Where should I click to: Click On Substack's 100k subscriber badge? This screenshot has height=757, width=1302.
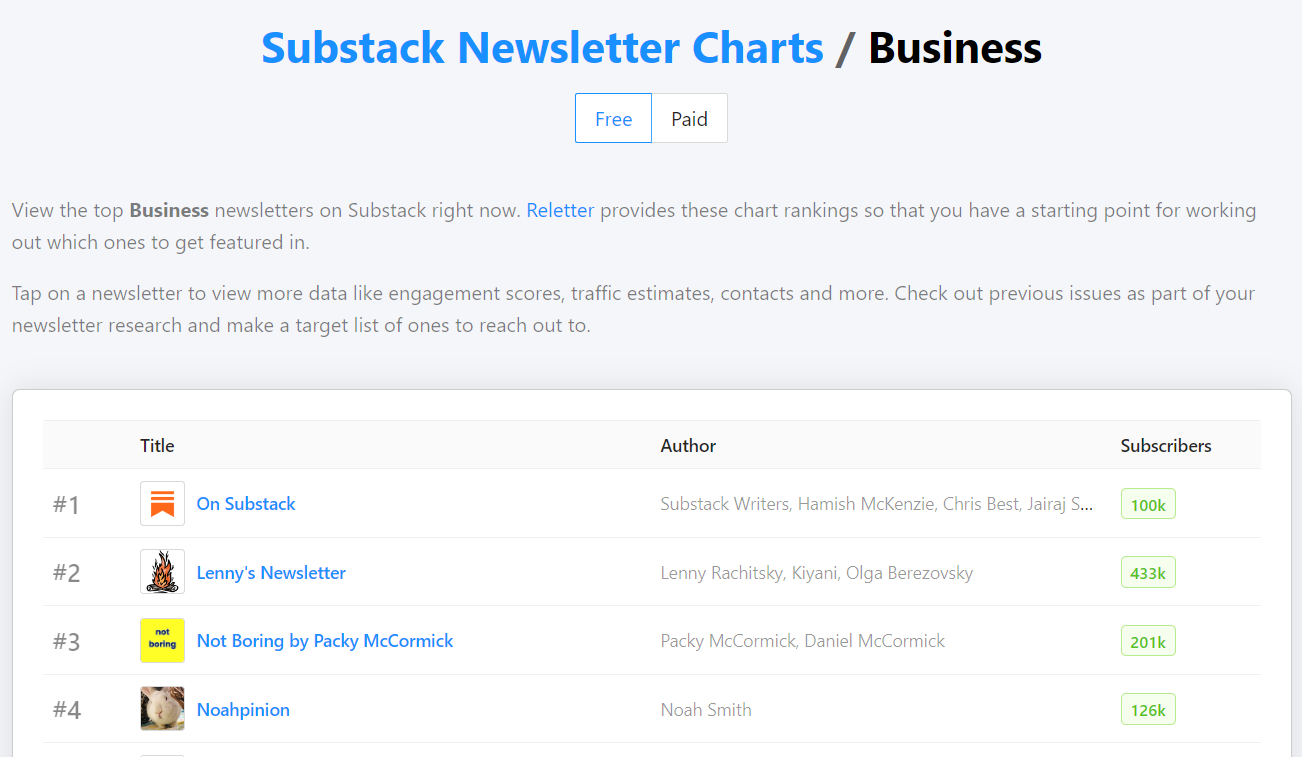point(1148,503)
